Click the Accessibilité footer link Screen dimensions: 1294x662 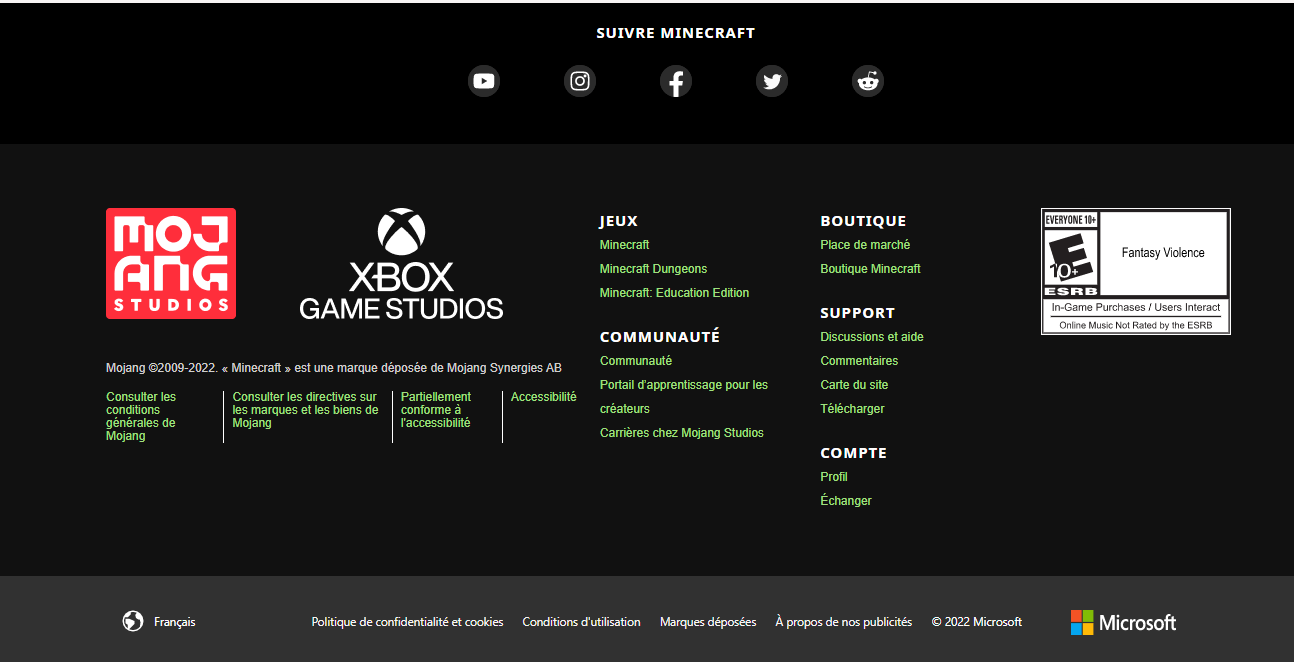(x=543, y=397)
